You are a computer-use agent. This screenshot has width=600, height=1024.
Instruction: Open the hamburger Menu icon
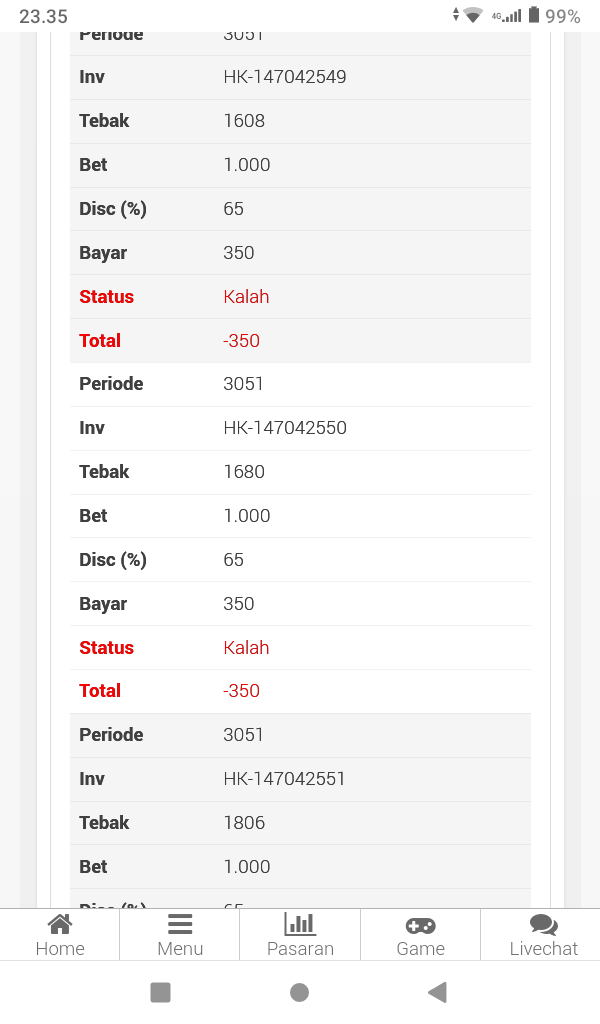point(180,924)
